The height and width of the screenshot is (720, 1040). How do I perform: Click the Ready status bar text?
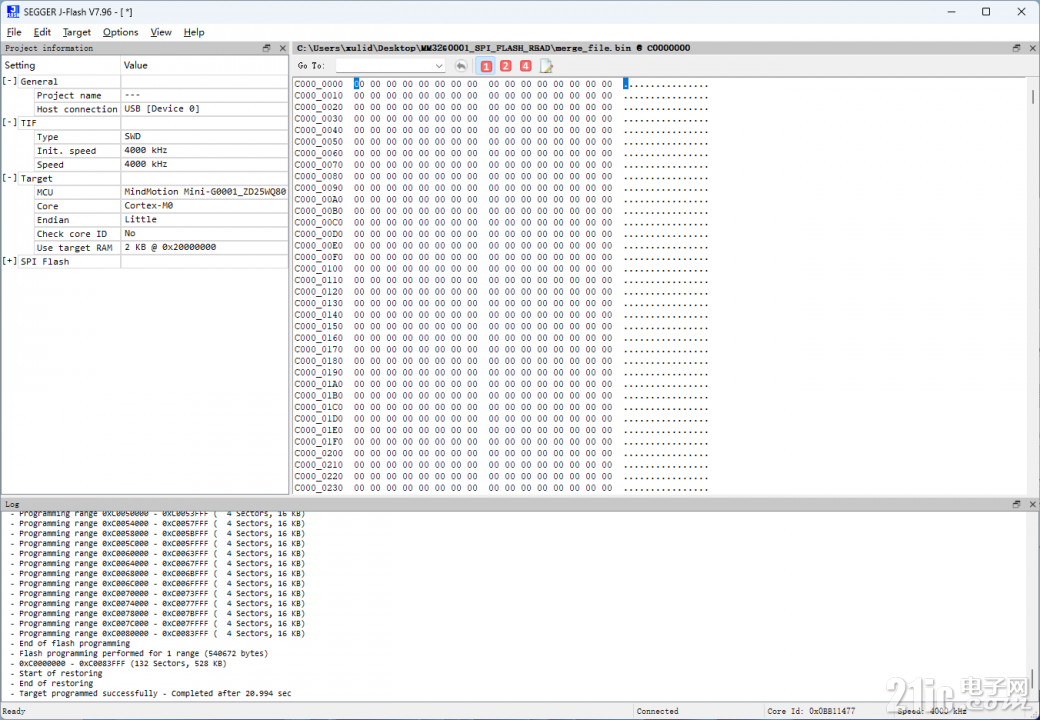14,711
